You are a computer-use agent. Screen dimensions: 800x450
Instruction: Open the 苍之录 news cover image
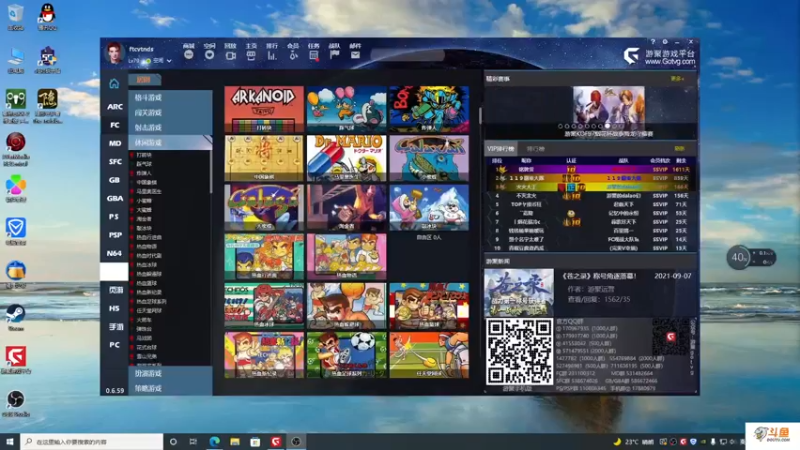click(519, 292)
